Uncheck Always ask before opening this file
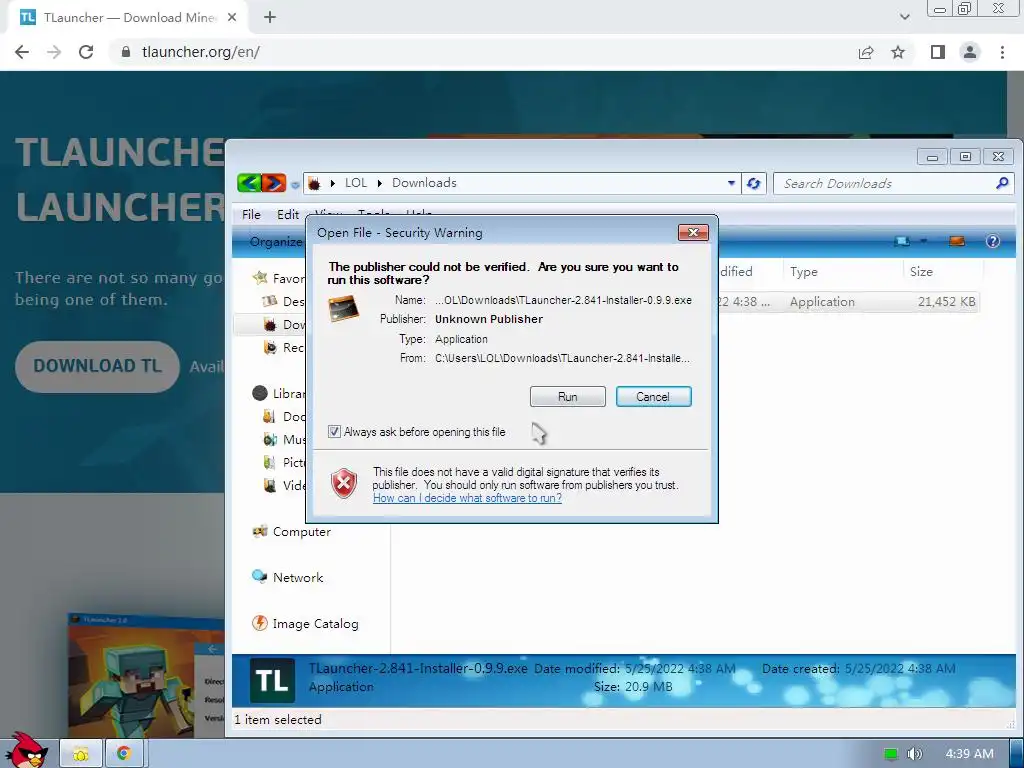The height and width of the screenshot is (768, 1024). [334, 432]
